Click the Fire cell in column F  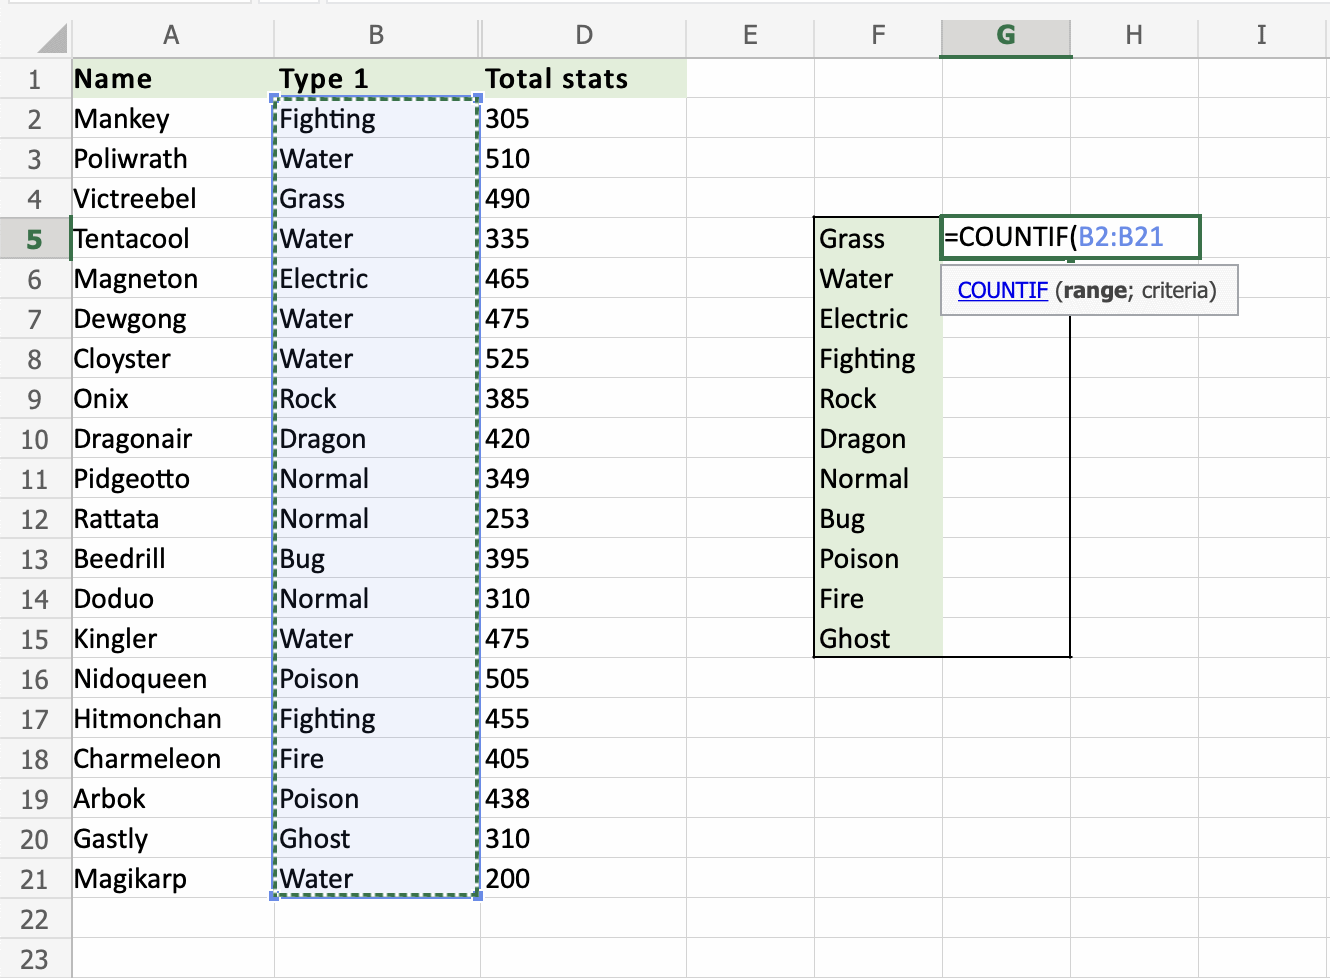[877, 599]
